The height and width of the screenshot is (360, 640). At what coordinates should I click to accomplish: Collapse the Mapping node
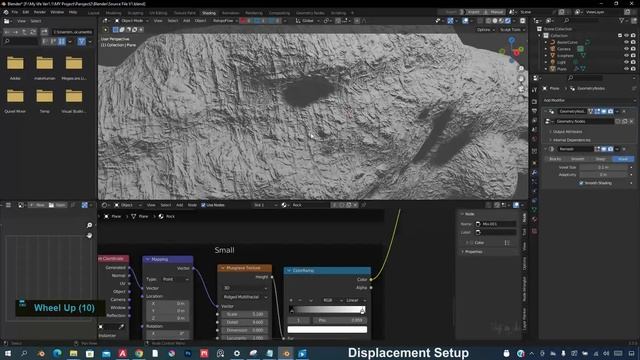click(148, 259)
